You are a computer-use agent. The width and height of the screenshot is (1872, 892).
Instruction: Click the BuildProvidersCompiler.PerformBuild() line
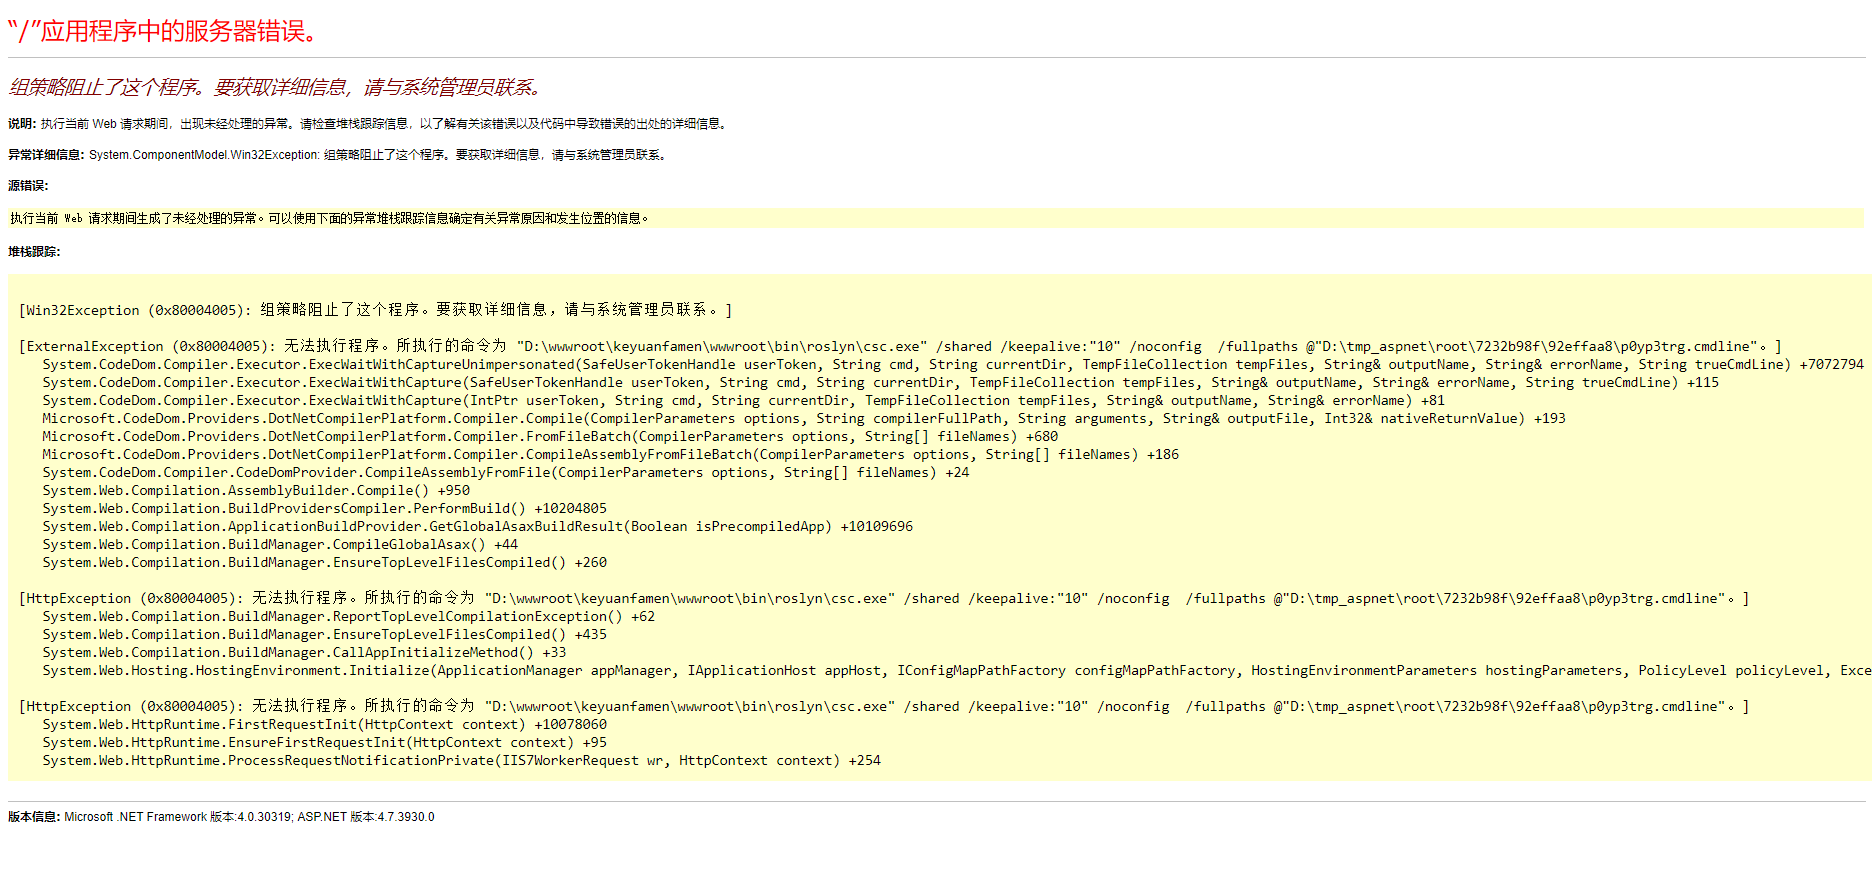324,509
